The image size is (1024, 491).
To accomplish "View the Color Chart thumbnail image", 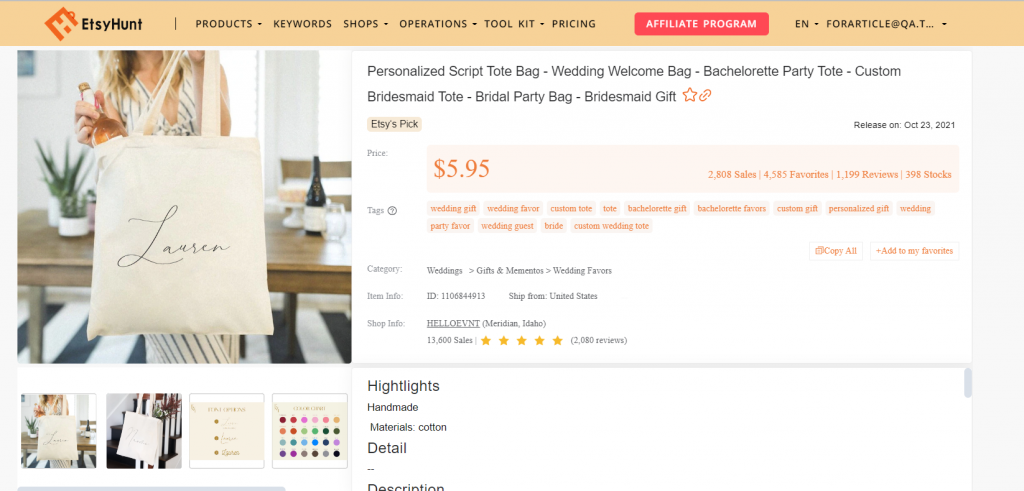I will pyautogui.click(x=309, y=430).
